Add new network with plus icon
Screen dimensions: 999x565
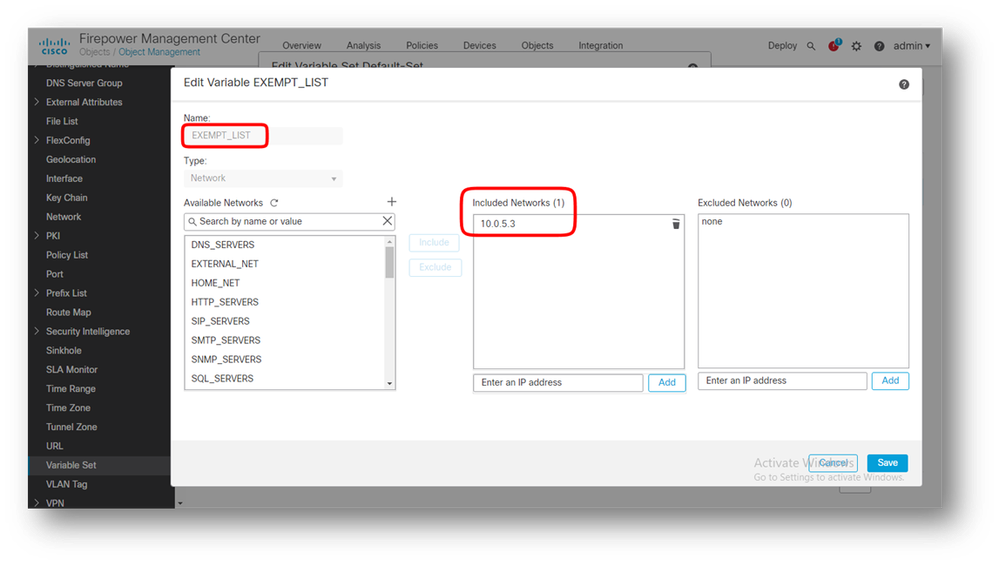[391, 201]
